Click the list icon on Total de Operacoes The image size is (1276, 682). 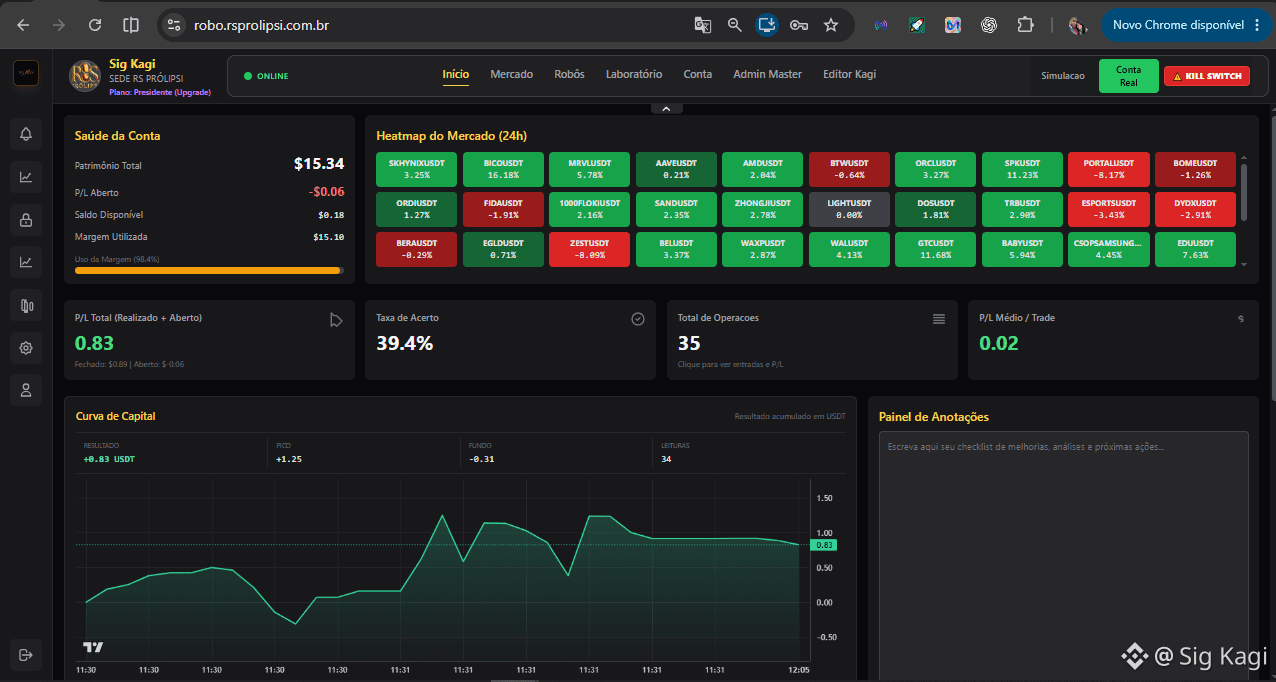pos(939,319)
